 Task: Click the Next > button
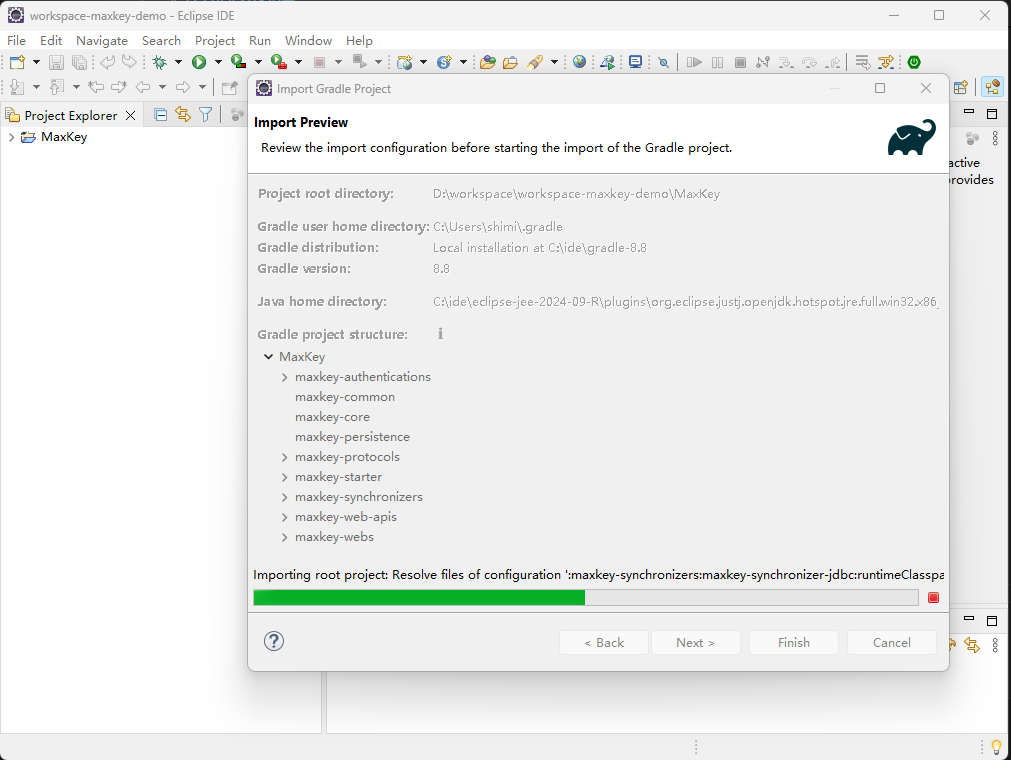696,643
